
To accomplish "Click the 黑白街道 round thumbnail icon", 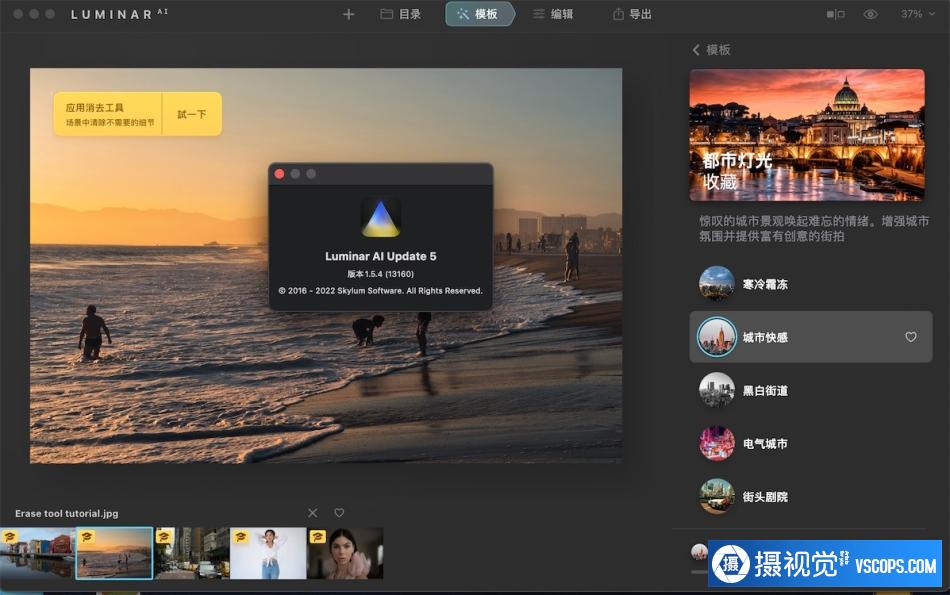I will tap(717, 390).
